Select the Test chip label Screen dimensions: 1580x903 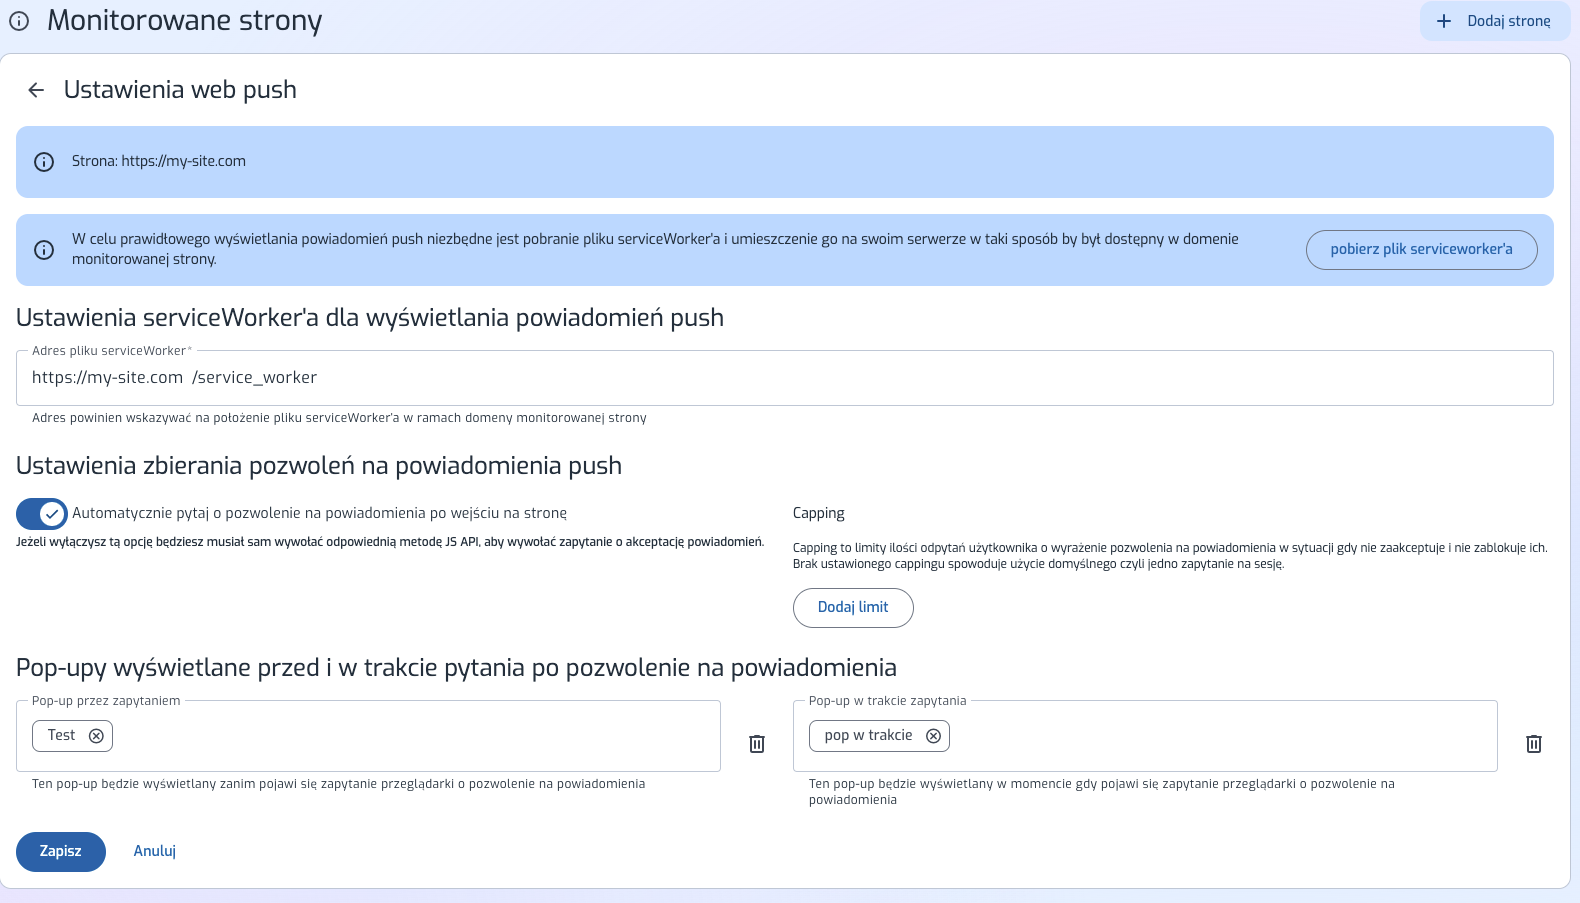point(61,736)
